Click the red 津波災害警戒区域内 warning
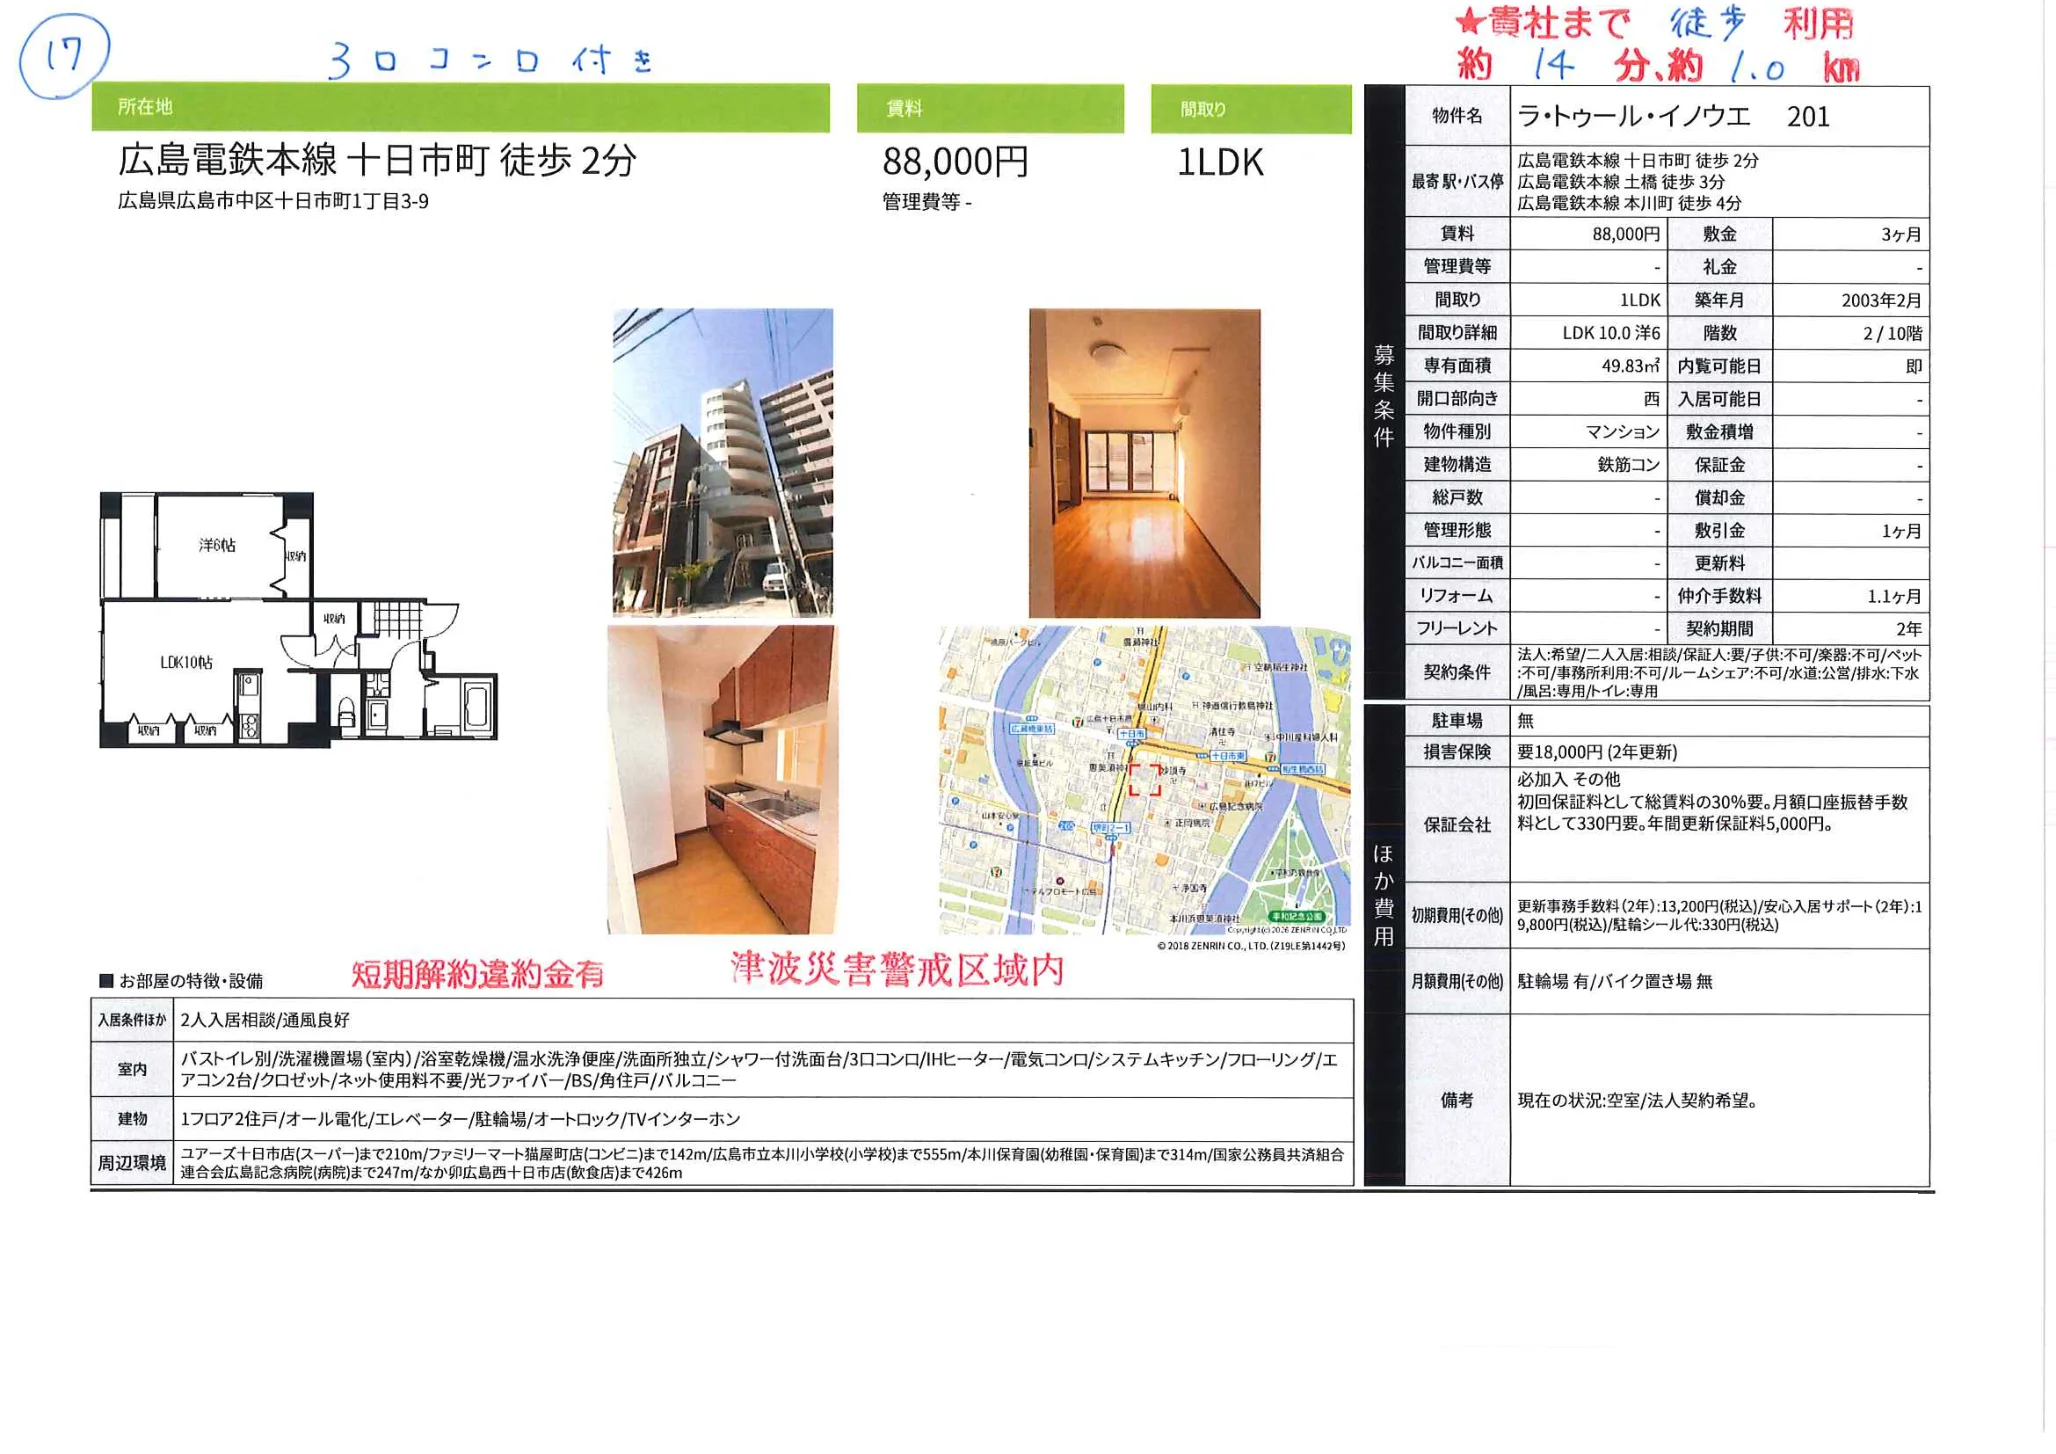2056x1454 pixels. pyautogui.click(x=897, y=969)
